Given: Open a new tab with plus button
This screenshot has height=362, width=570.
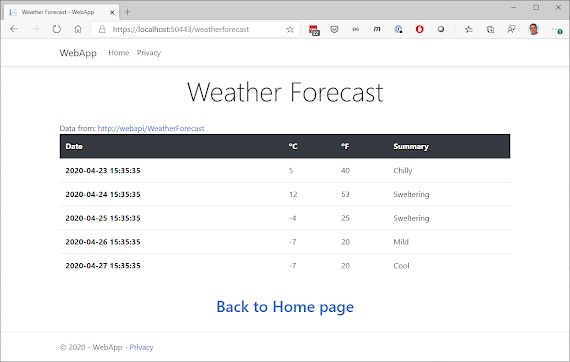Looking at the screenshot, I should [x=128, y=12].
